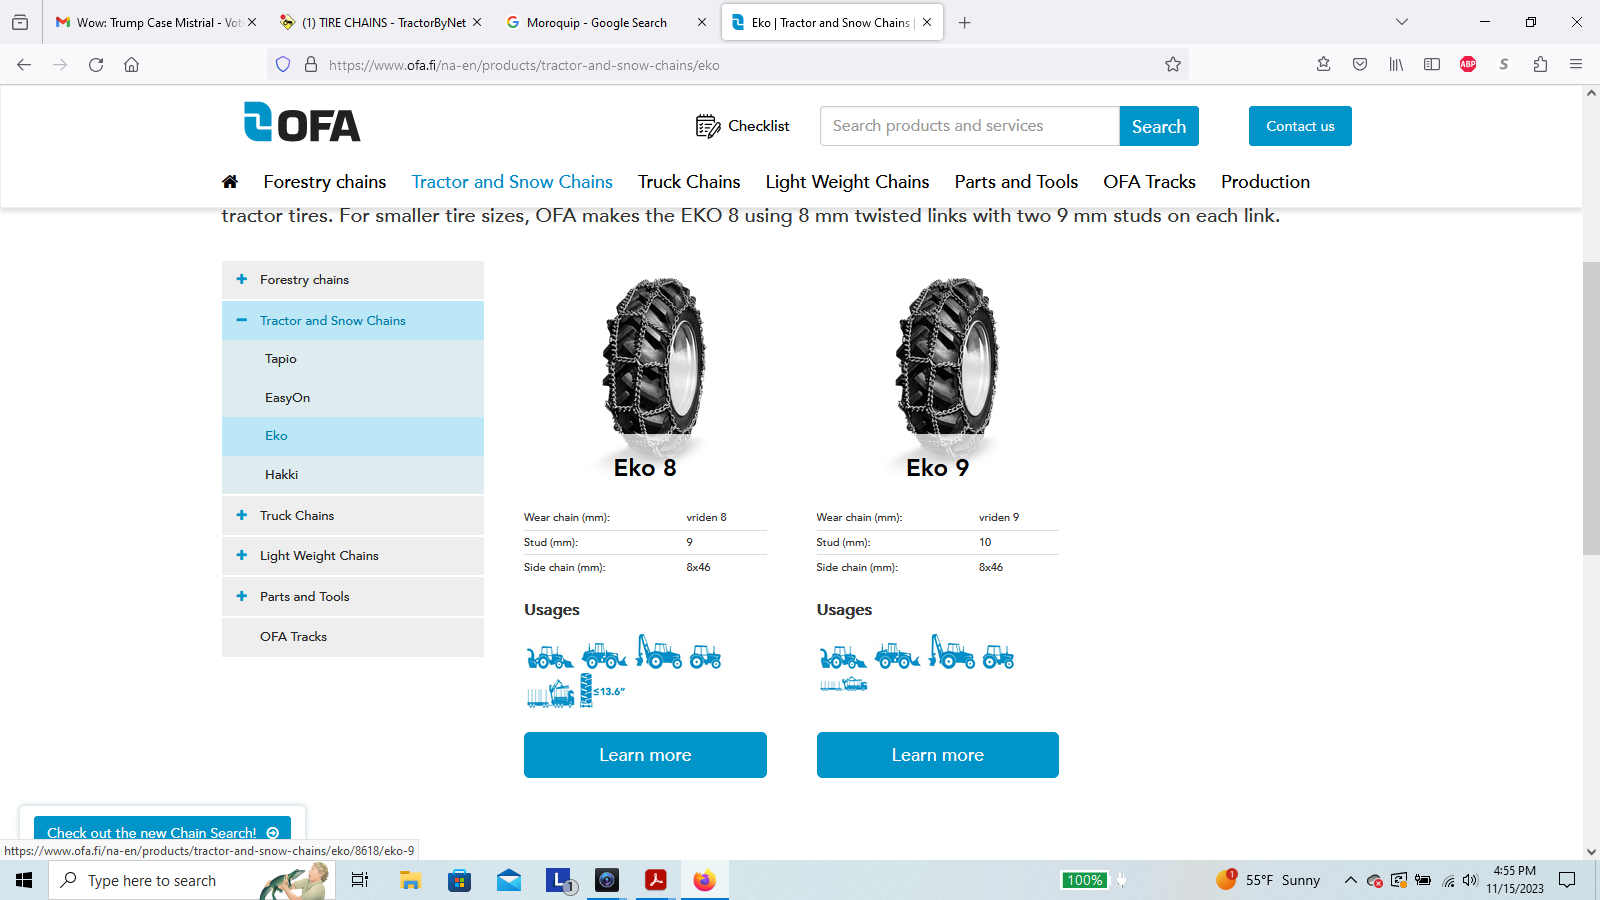The height and width of the screenshot is (900, 1600).
Task: Open Tractor and Snow Chains top menu
Action: (512, 182)
